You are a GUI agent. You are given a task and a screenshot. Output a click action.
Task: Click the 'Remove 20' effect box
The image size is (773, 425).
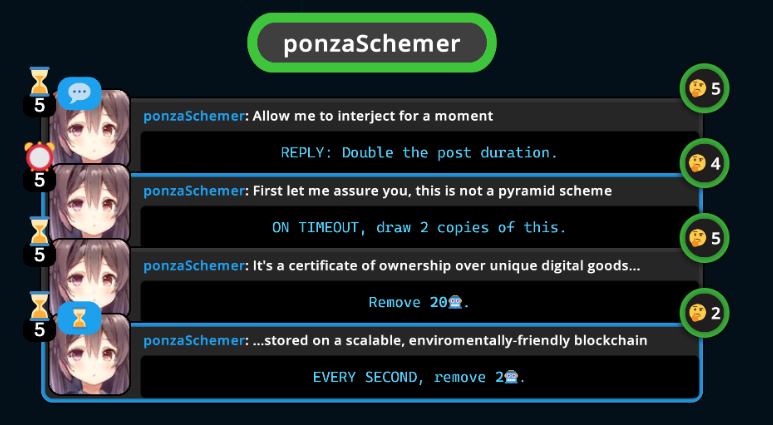[418, 302]
